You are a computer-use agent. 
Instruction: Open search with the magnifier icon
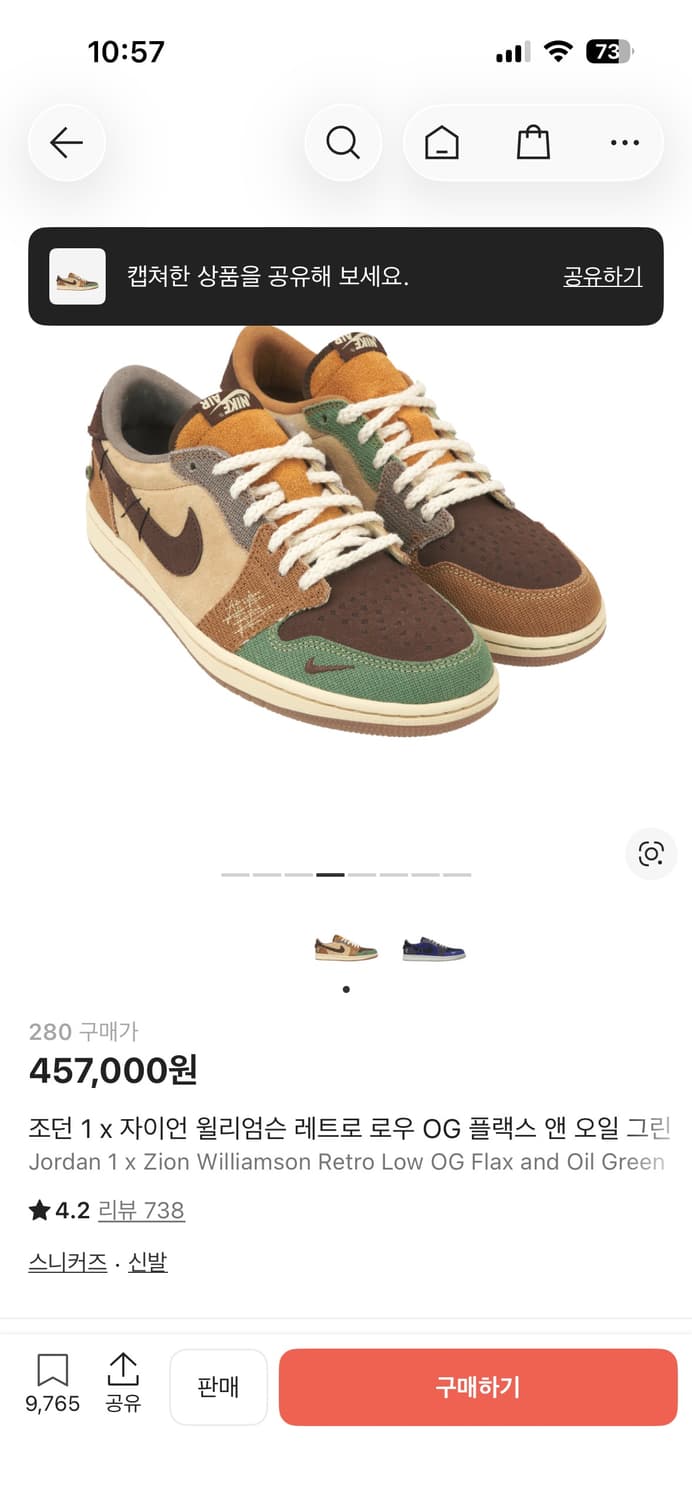[343, 143]
